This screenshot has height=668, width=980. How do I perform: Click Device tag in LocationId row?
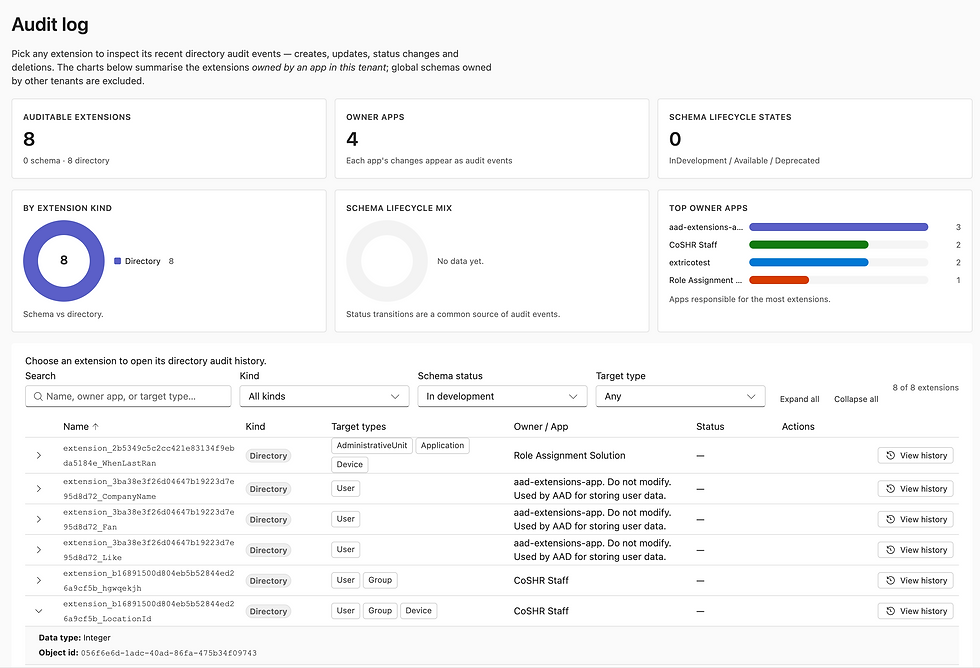pos(418,611)
